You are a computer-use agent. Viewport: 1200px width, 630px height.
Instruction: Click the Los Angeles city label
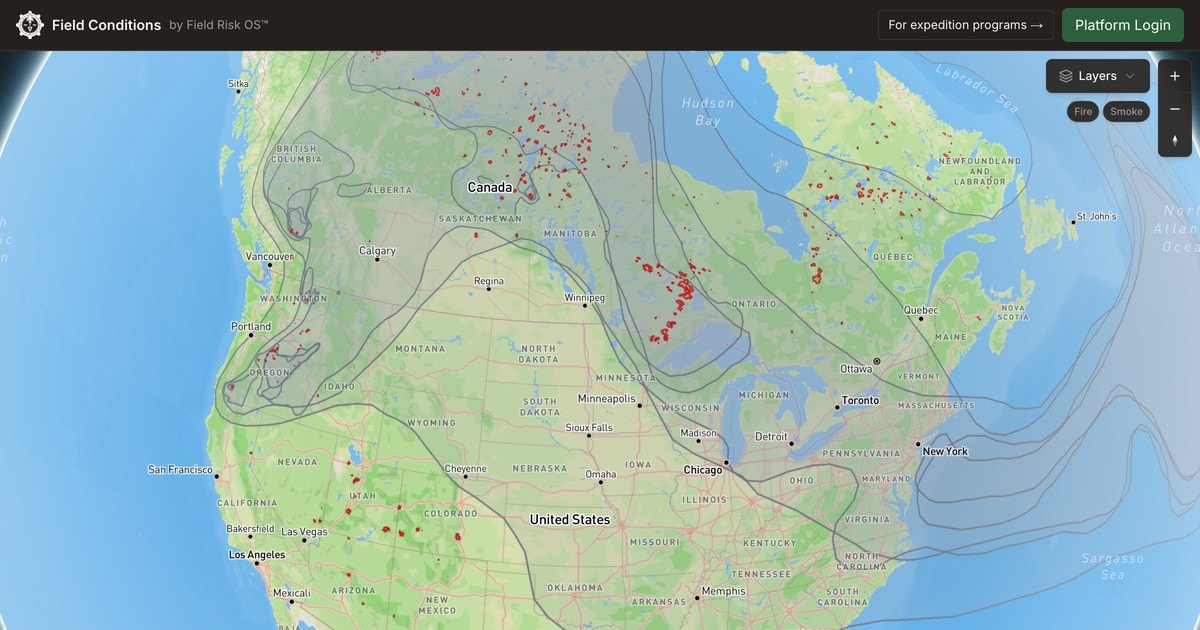click(257, 554)
